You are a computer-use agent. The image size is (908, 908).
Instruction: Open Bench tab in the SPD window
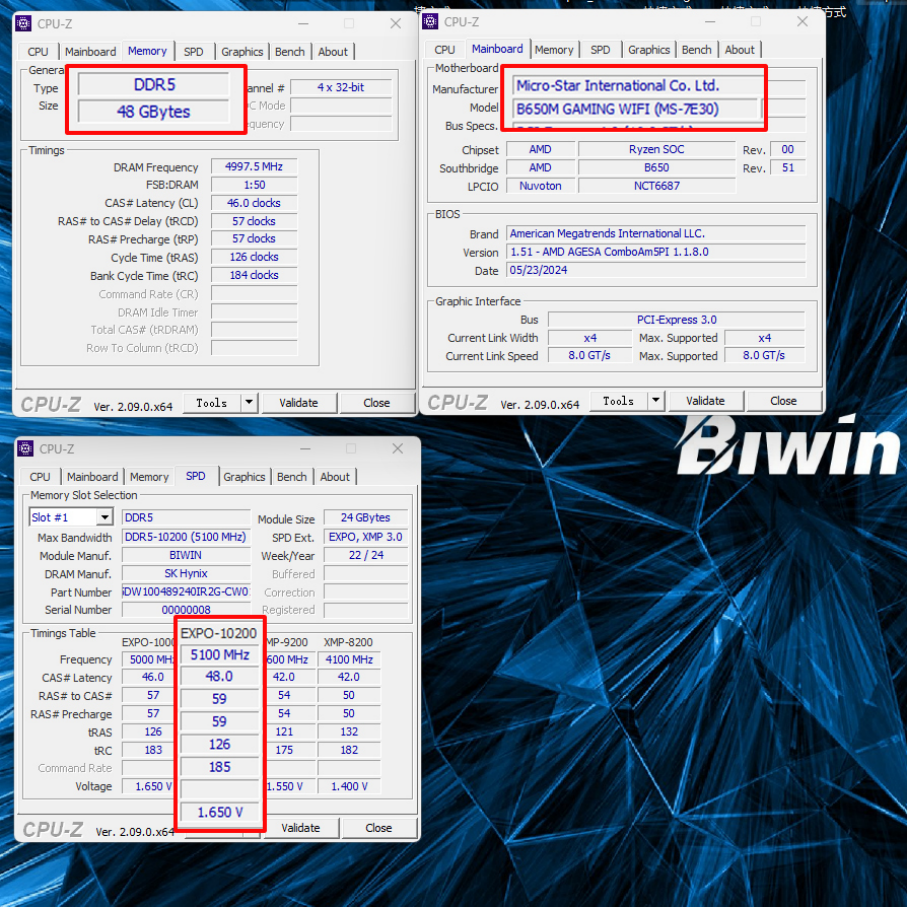pyautogui.click(x=292, y=477)
